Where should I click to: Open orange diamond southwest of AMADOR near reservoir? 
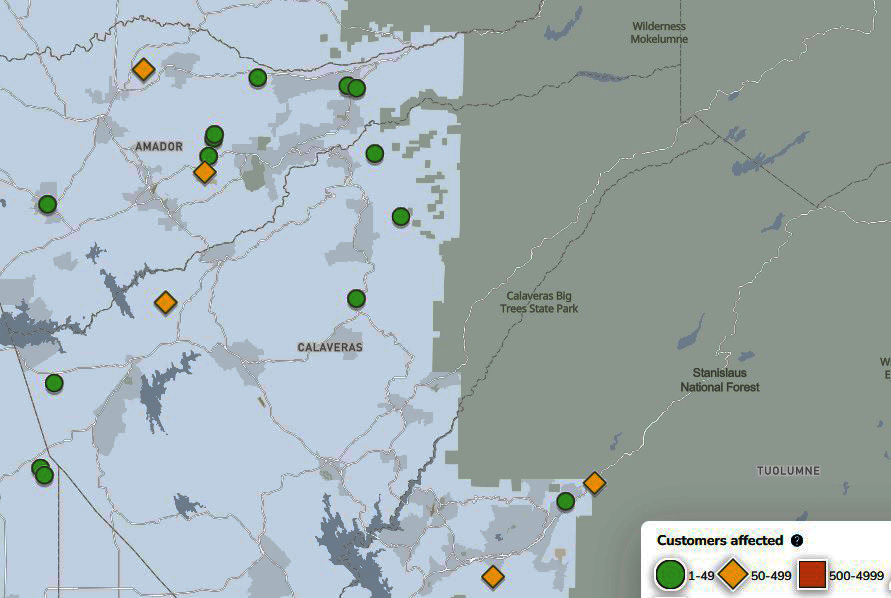coord(165,302)
